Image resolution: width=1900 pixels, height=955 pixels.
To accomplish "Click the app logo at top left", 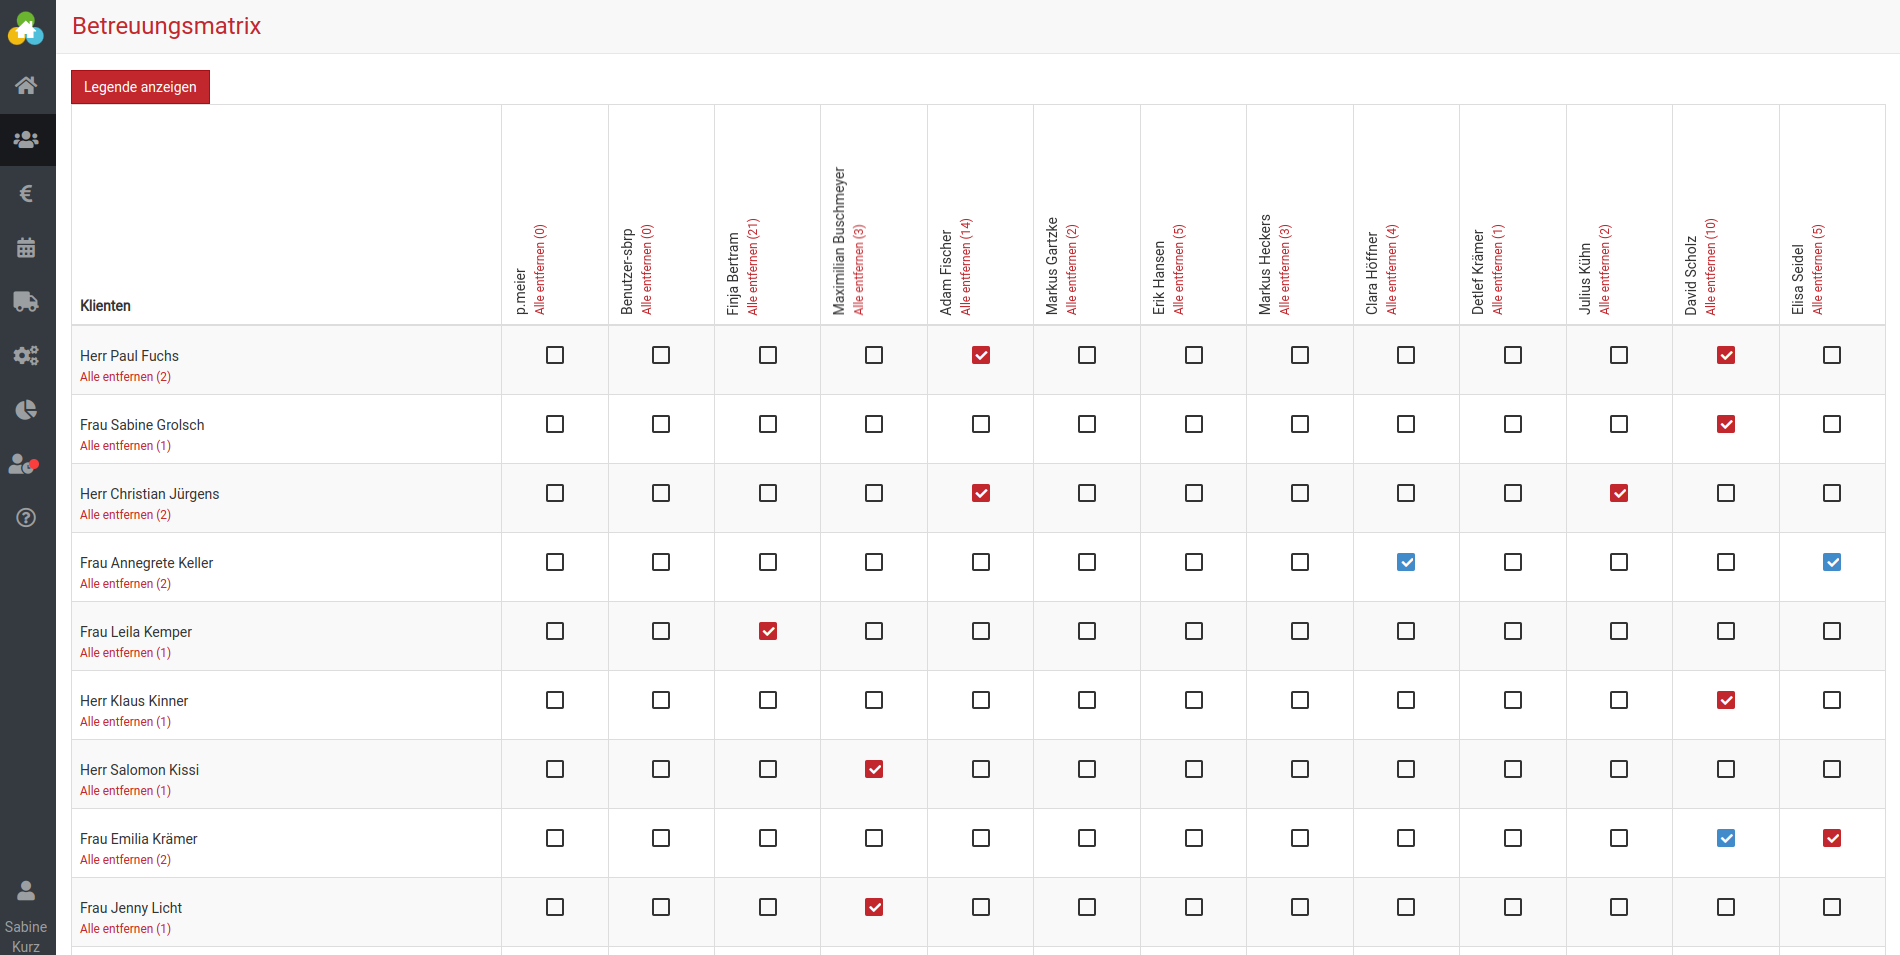I will [x=26, y=28].
